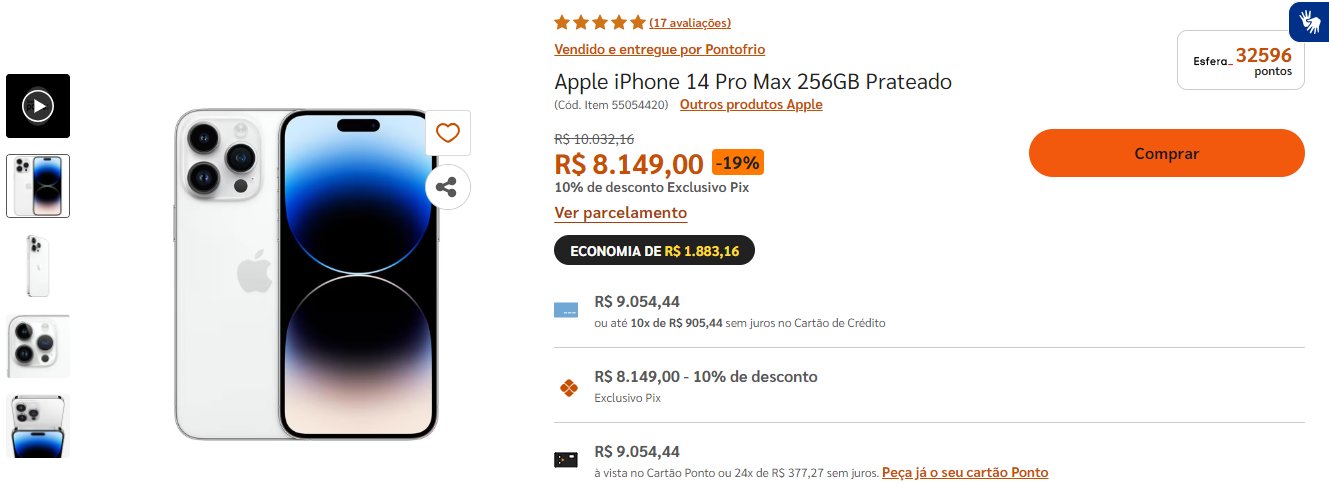Click the heart favorite icon
This screenshot has height=489, width=1329.
pos(447,133)
